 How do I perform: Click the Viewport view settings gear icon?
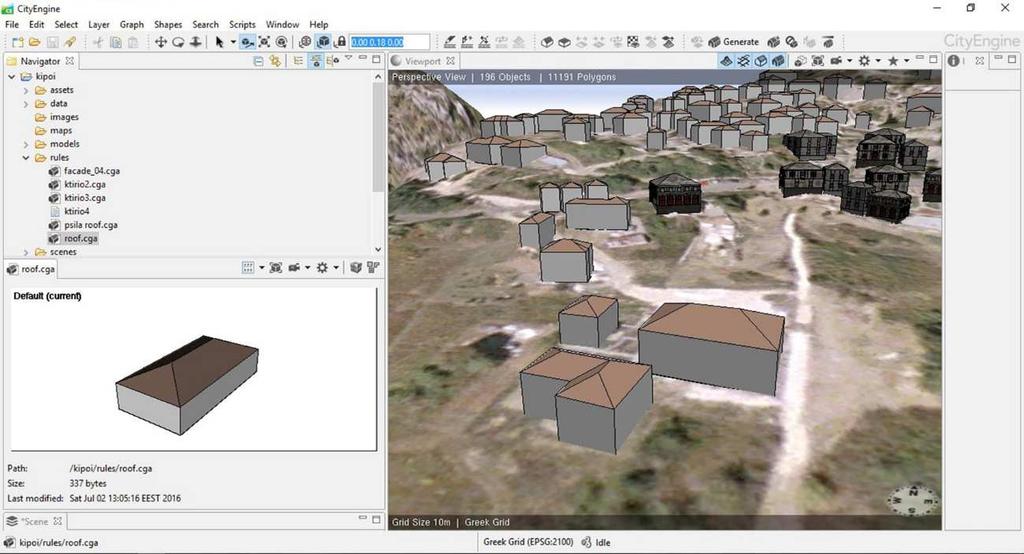point(864,61)
